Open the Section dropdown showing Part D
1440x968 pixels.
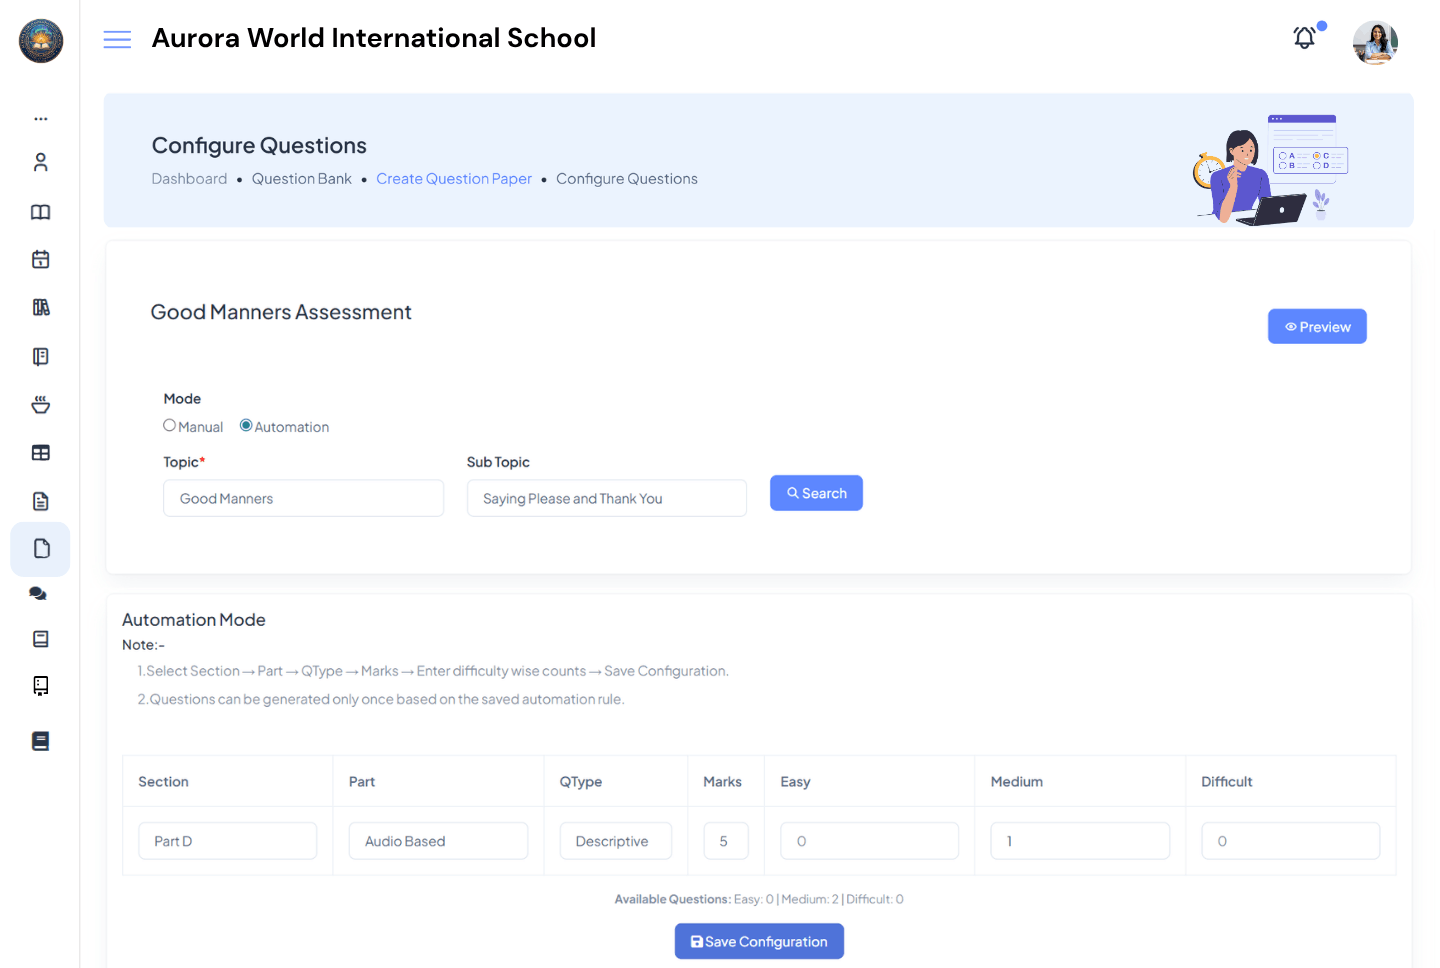coord(227,841)
